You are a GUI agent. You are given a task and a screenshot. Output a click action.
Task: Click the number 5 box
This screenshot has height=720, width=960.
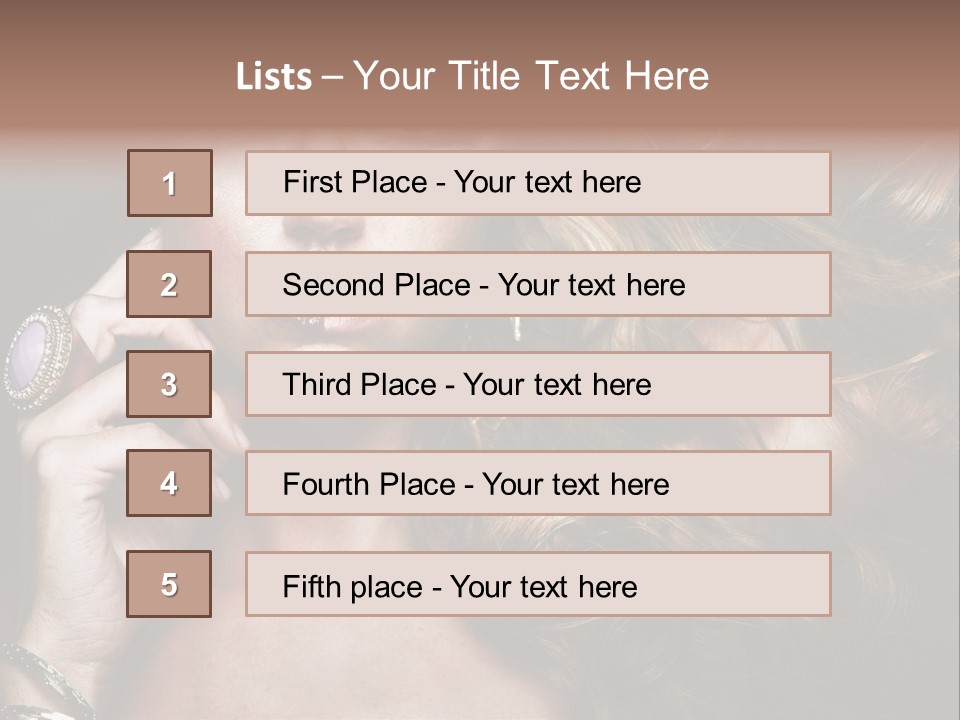169,584
